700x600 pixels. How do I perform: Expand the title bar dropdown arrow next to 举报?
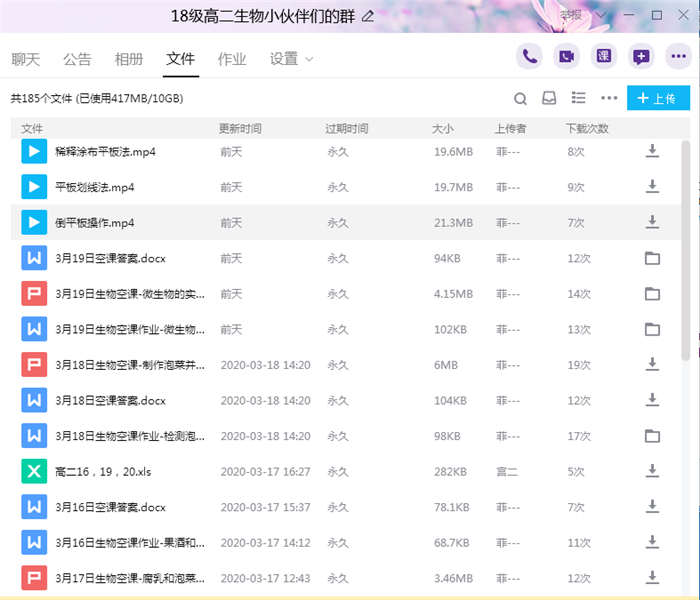tap(600, 16)
